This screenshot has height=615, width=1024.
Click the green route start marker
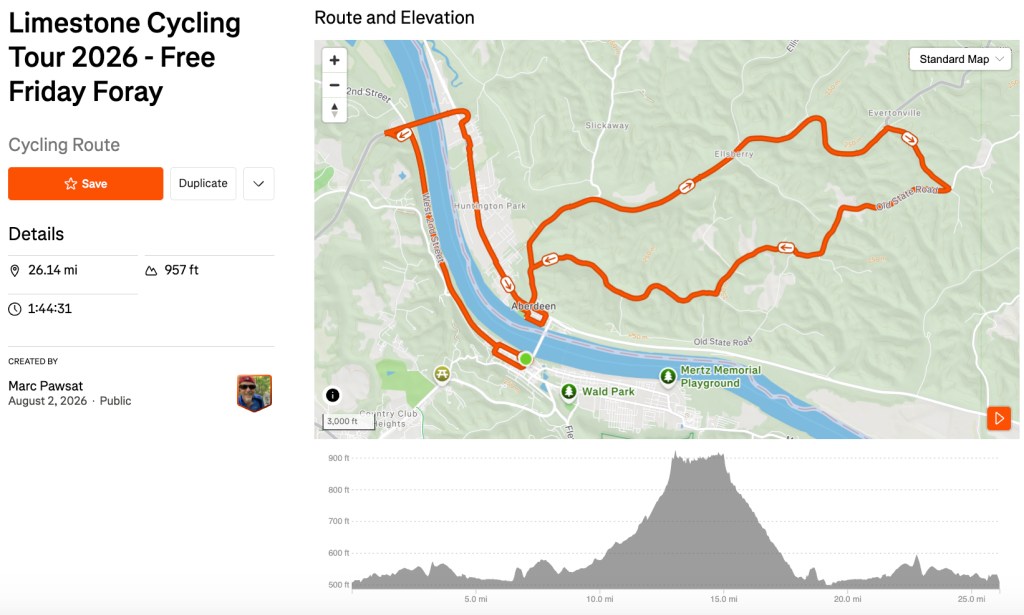click(526, 358)
